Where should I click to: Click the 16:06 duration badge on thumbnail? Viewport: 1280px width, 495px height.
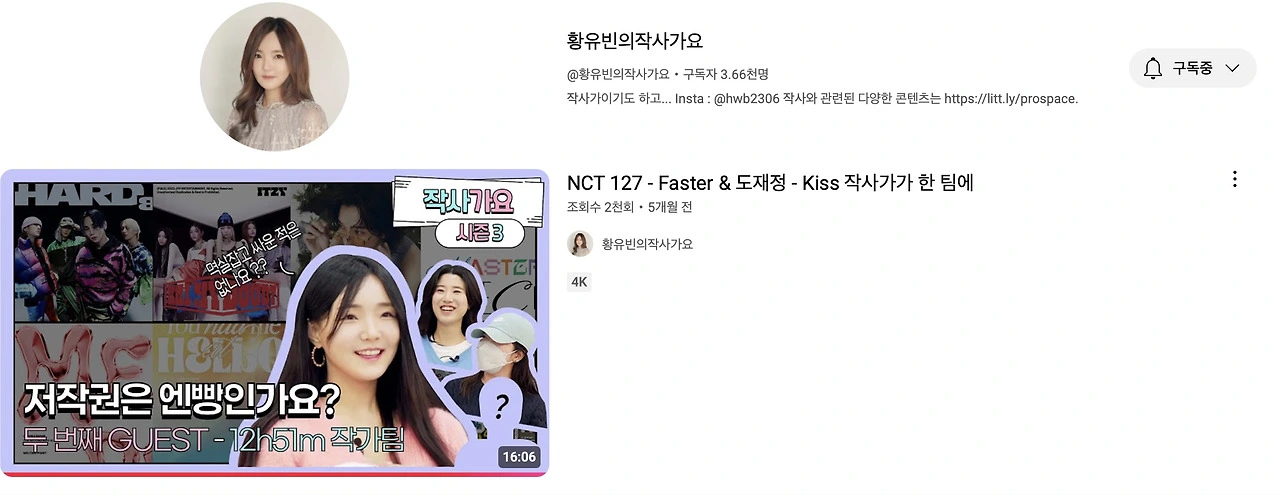(519, 457)
